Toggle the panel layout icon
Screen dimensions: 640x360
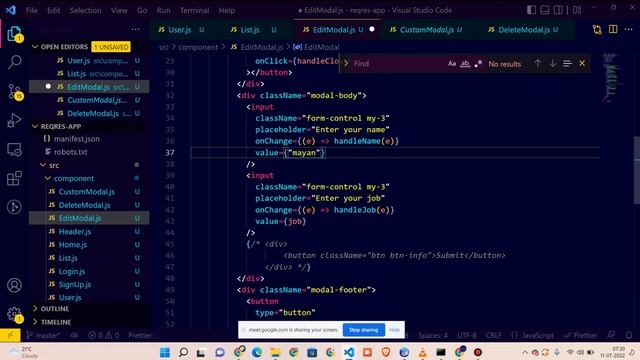tap(544, 10)
